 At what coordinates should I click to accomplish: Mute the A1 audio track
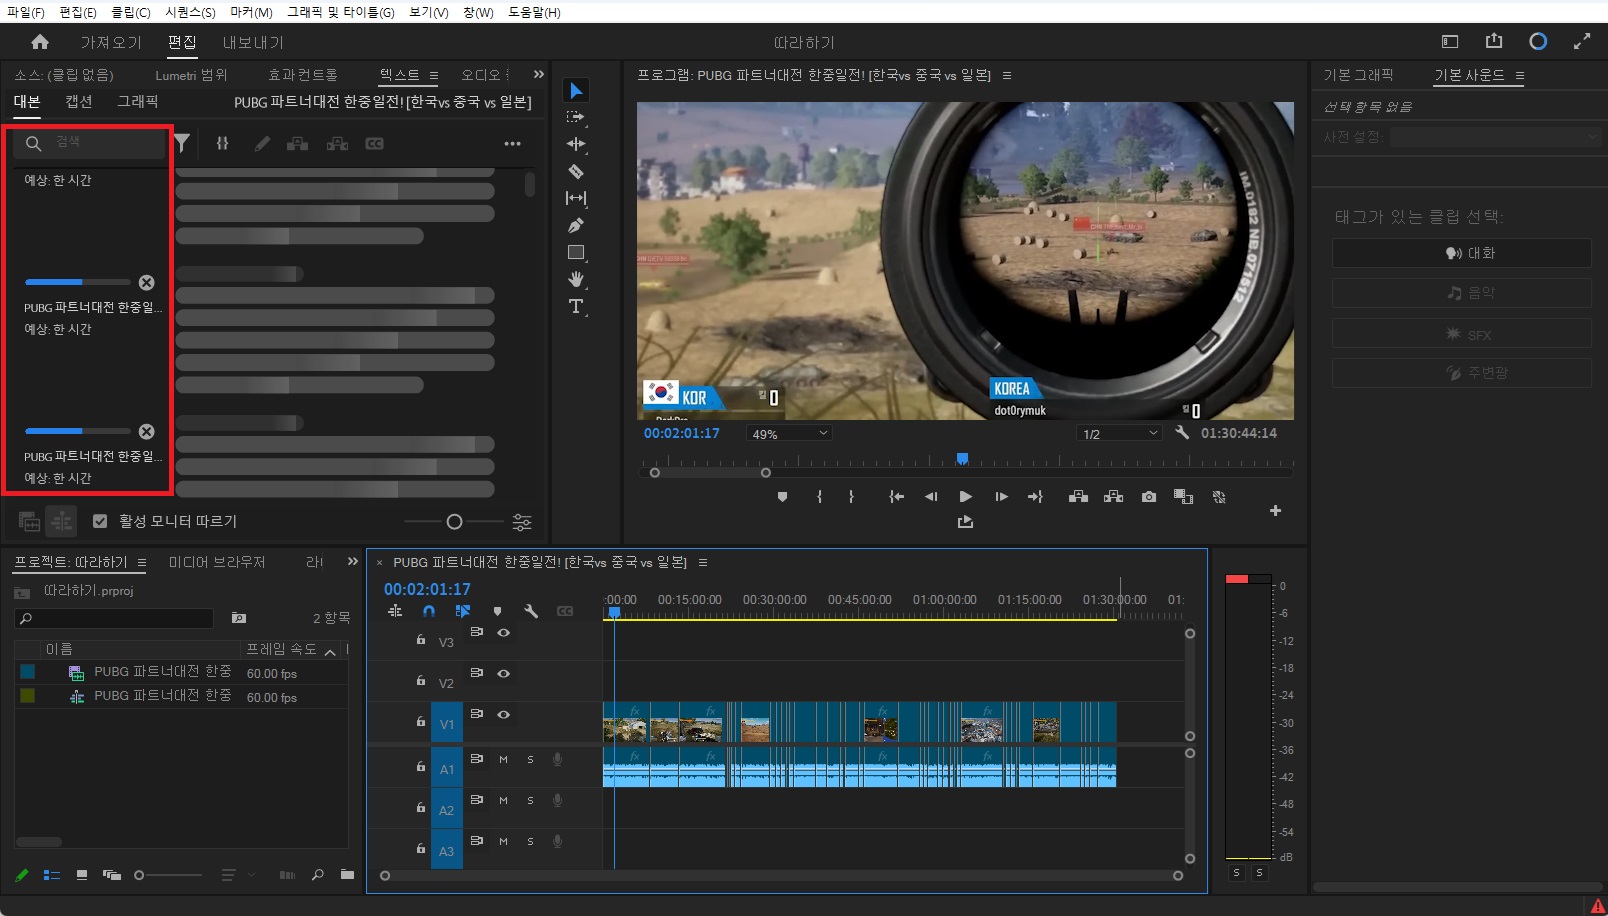pyautogui.click(x=503, y=759)
